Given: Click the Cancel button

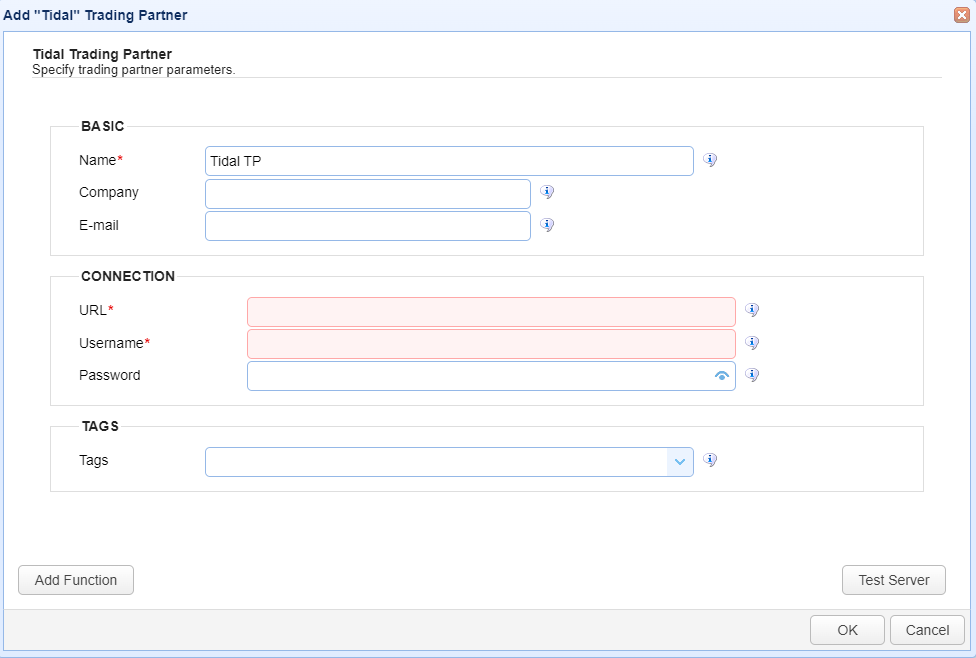Looking at the screenshot, I should point(927,630).
